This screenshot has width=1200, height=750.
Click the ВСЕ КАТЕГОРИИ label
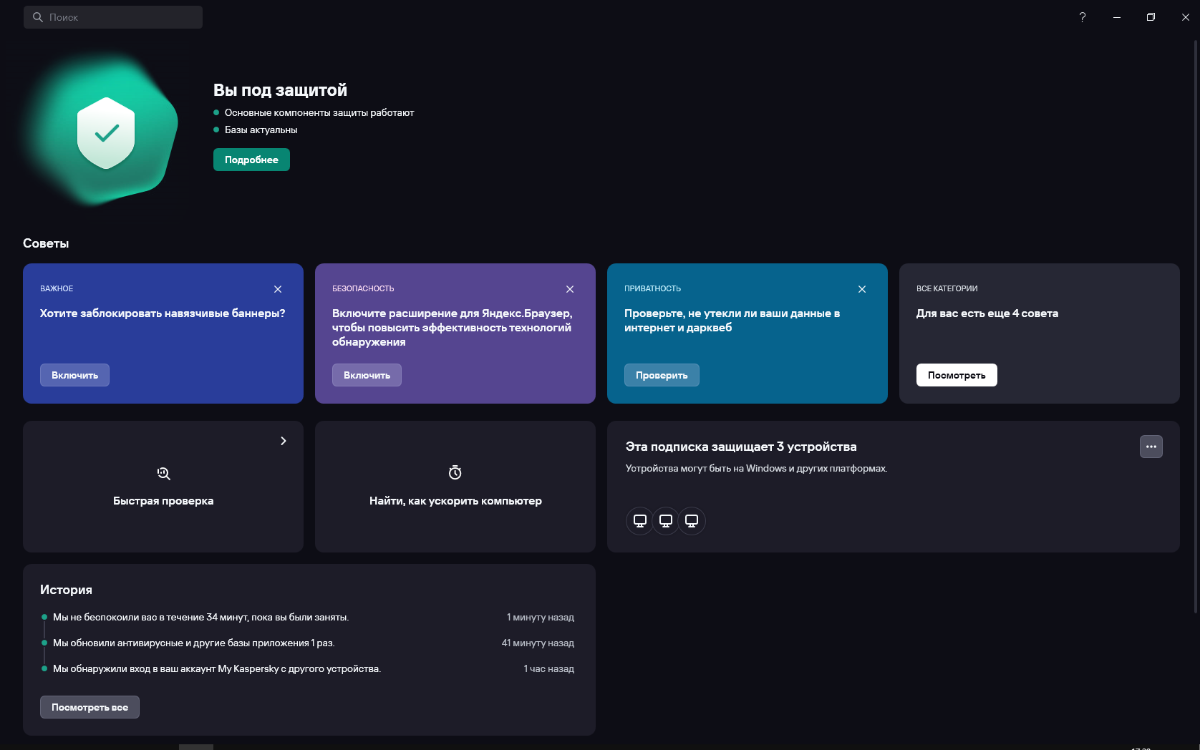coord(946,289)
